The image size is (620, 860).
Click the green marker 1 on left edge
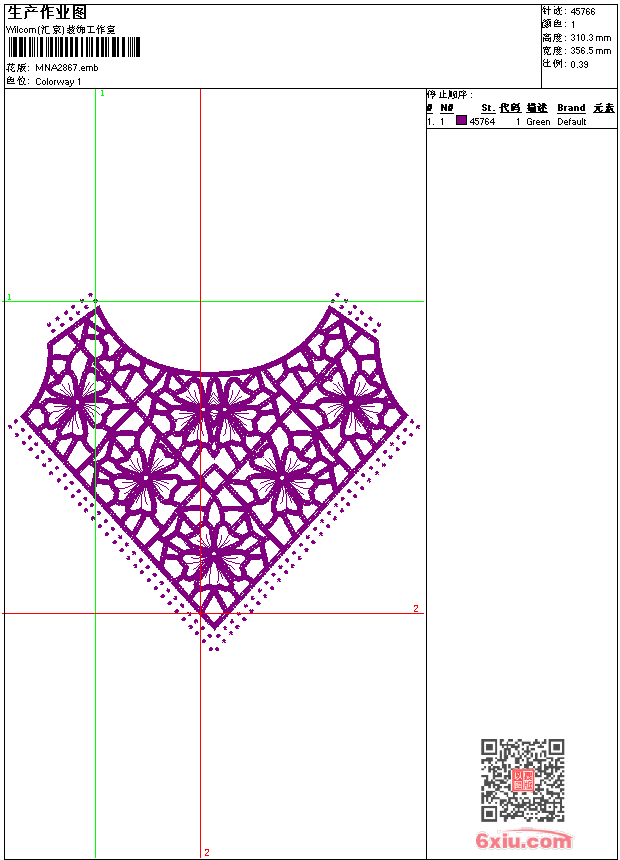click(9, 297)
